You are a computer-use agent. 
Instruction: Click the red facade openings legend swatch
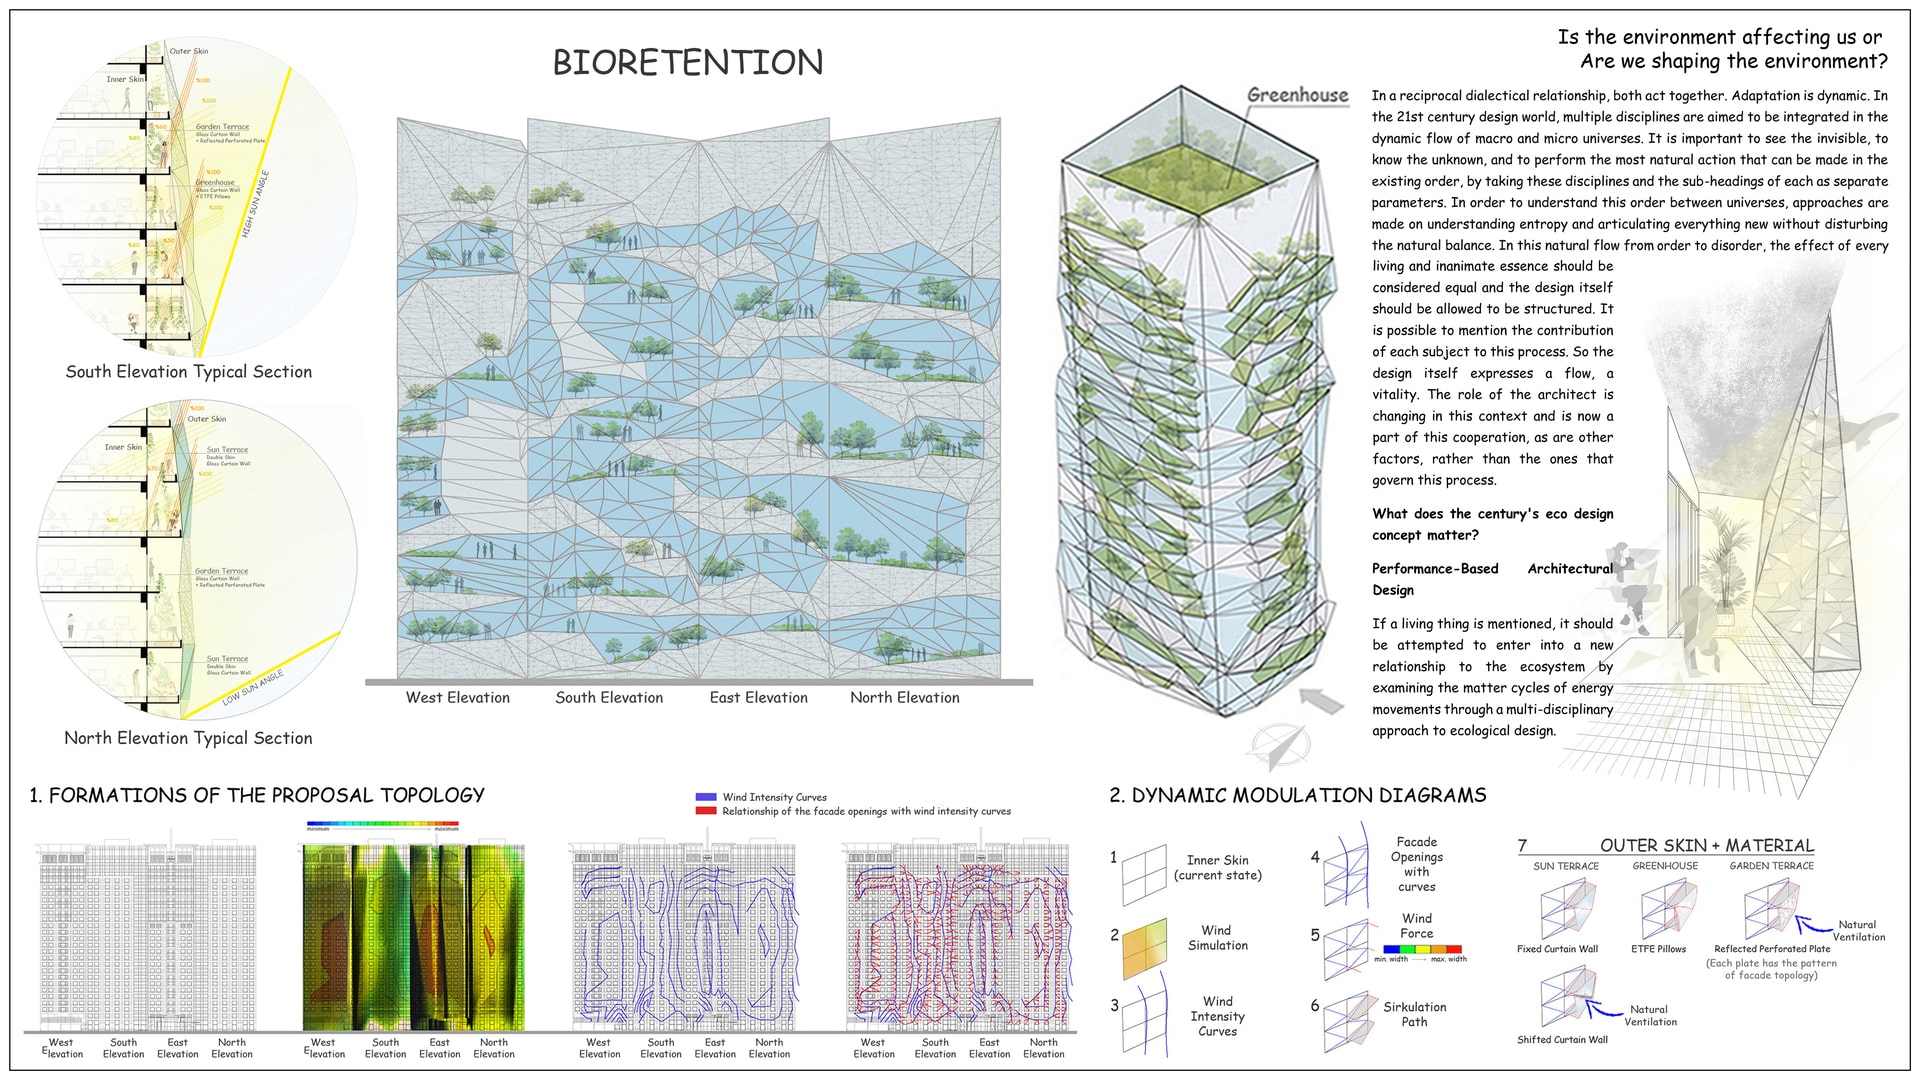point(706,811)
